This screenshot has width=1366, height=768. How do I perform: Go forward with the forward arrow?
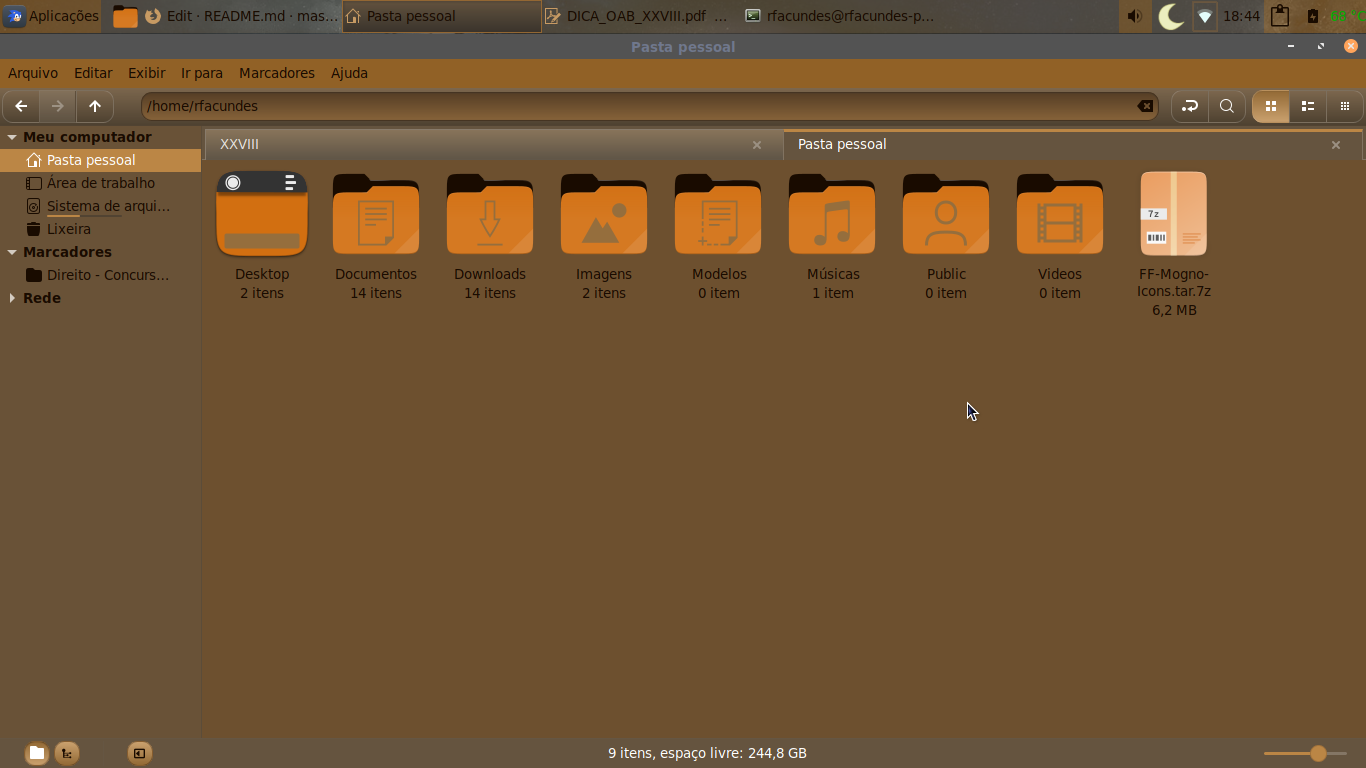click(58, 106)
